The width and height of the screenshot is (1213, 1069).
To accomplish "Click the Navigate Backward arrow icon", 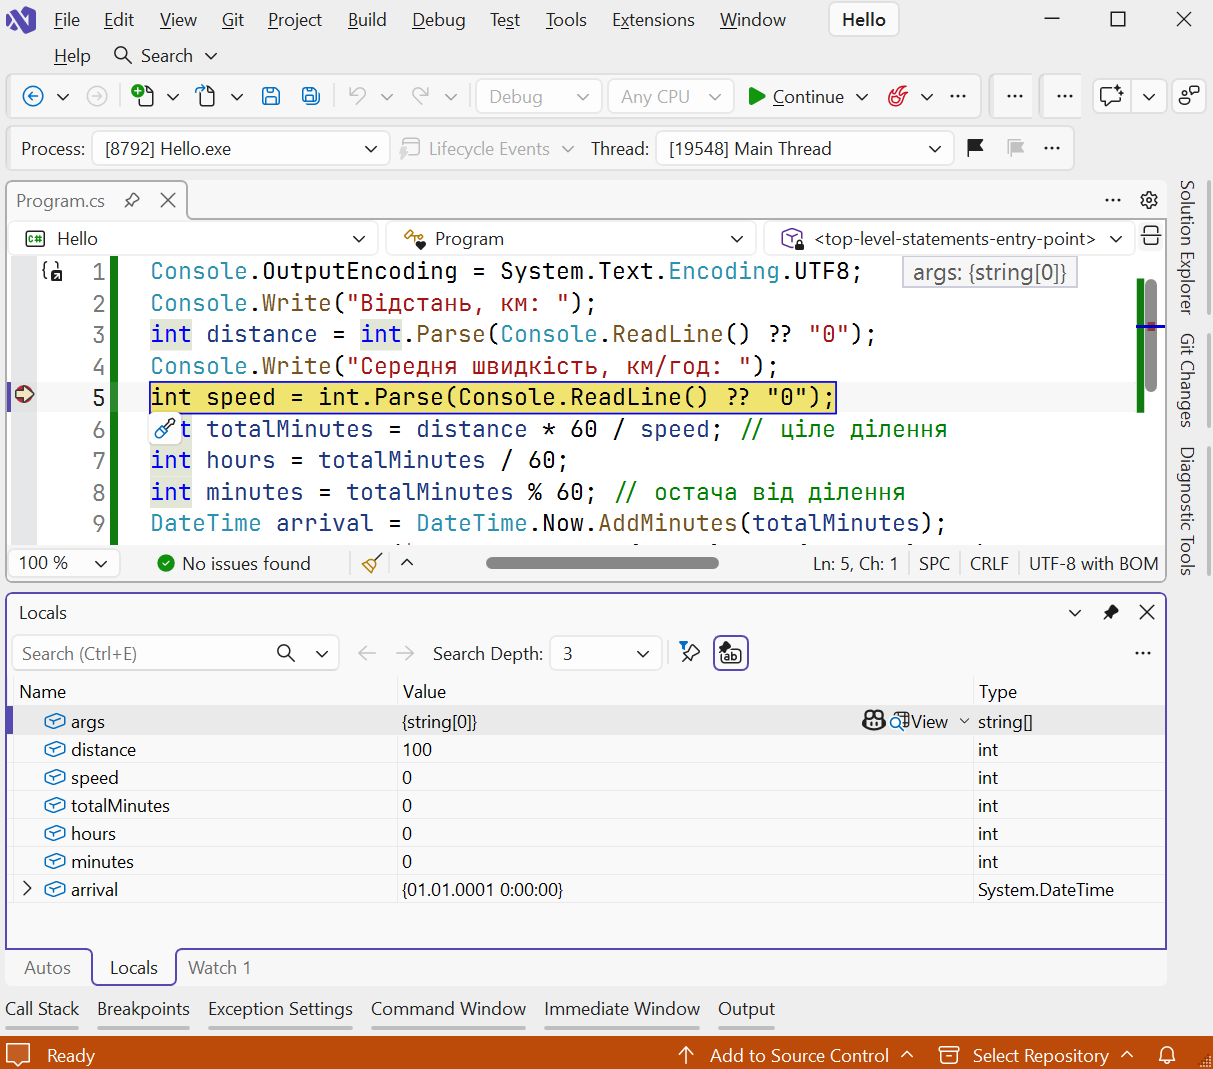I will click(x=33, y=96).
